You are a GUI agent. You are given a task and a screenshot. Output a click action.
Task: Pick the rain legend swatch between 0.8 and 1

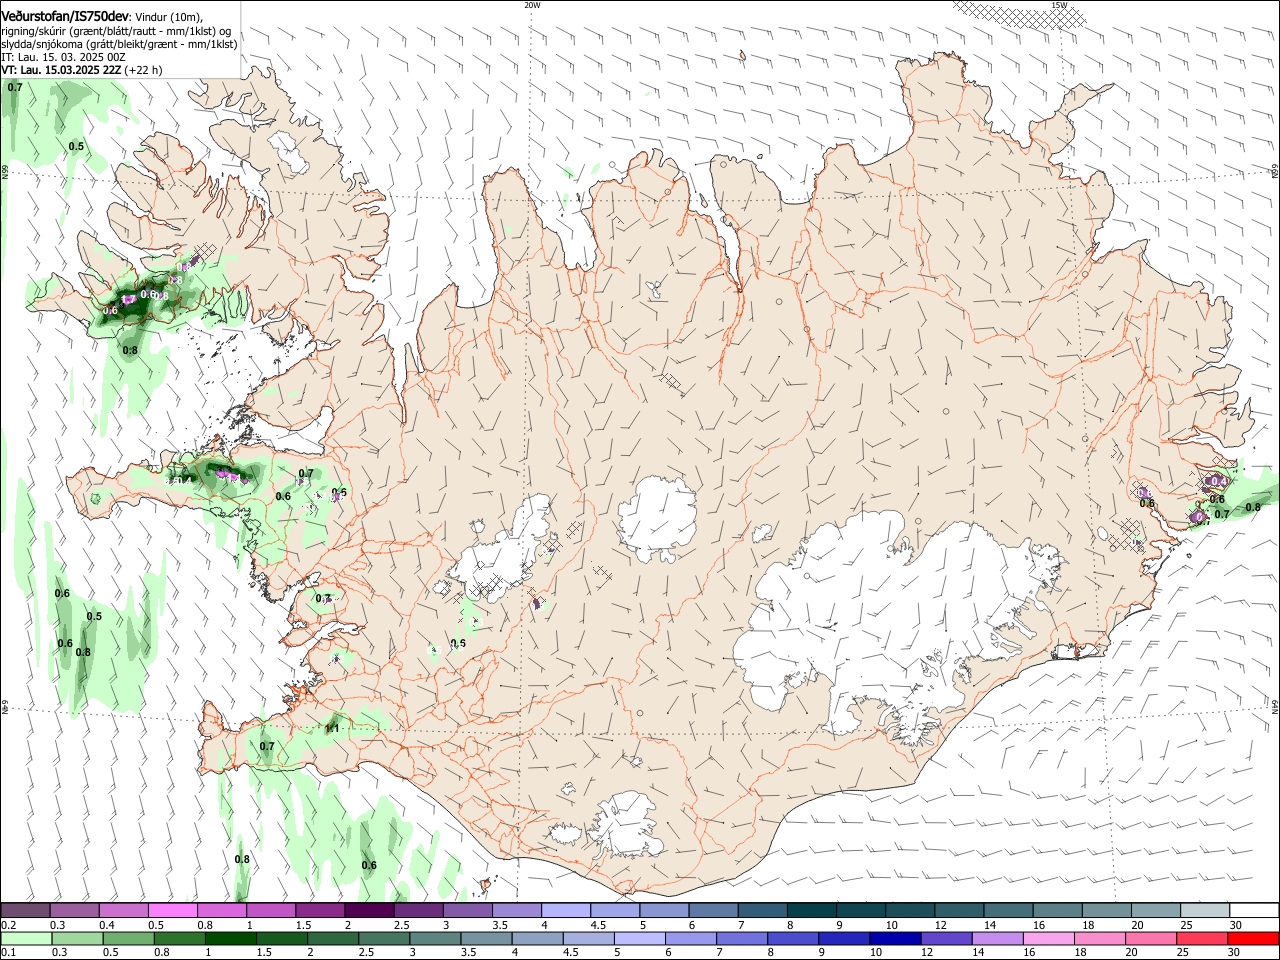pos(179,938)
